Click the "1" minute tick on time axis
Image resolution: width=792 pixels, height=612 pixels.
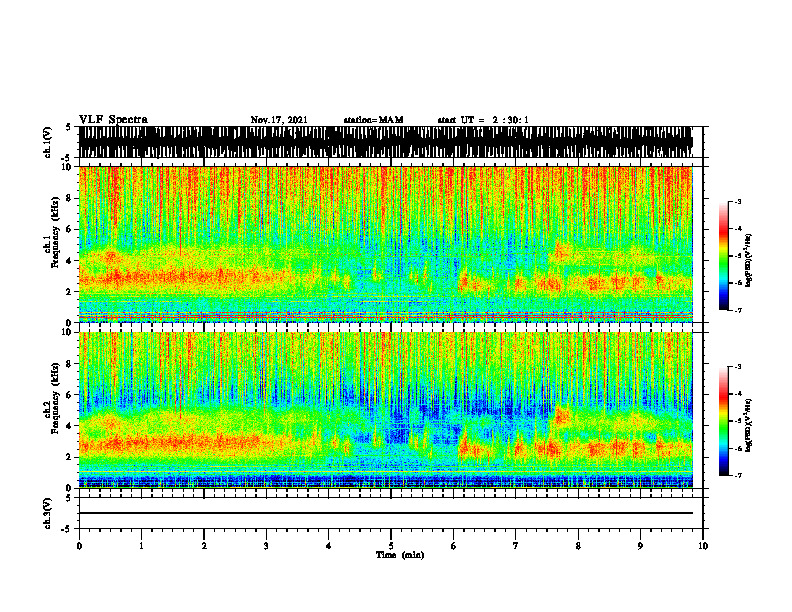click(x=142, y=546)
